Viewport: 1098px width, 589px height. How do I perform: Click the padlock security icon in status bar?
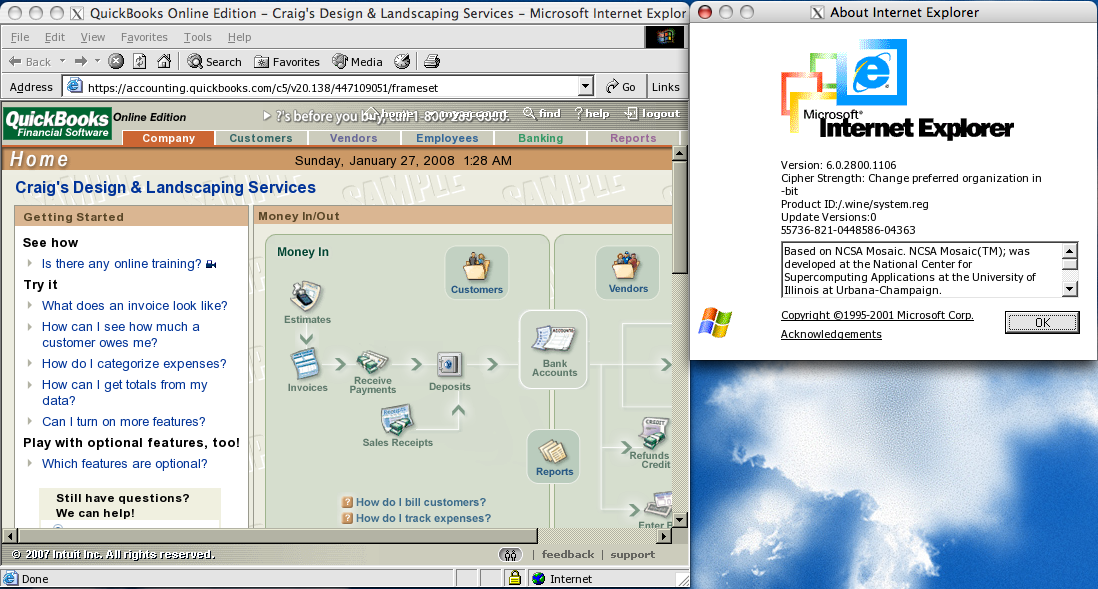coord(515,578)
